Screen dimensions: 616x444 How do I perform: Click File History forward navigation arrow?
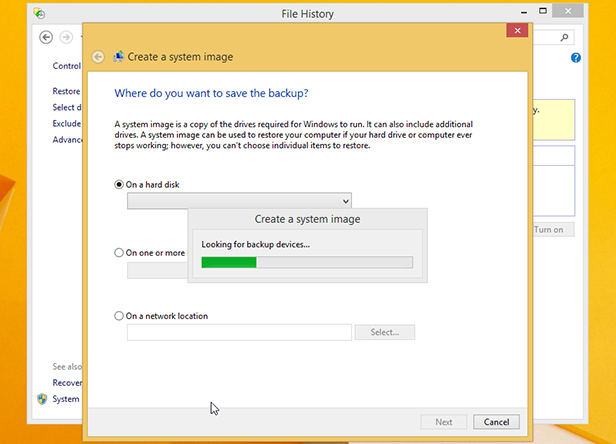(x=66, y=37)
